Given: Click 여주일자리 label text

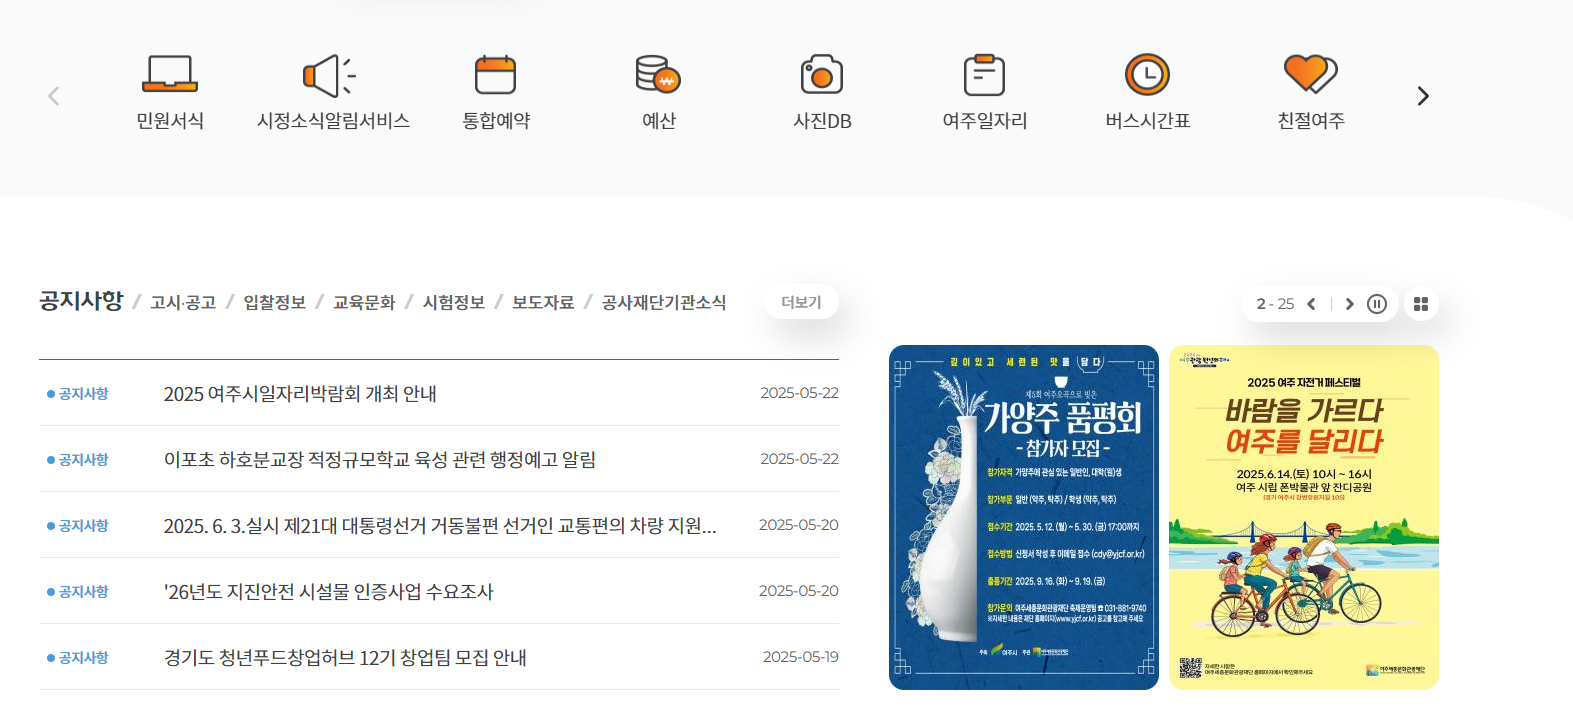Looking at the screenshot, I should [x=985, y=121].
